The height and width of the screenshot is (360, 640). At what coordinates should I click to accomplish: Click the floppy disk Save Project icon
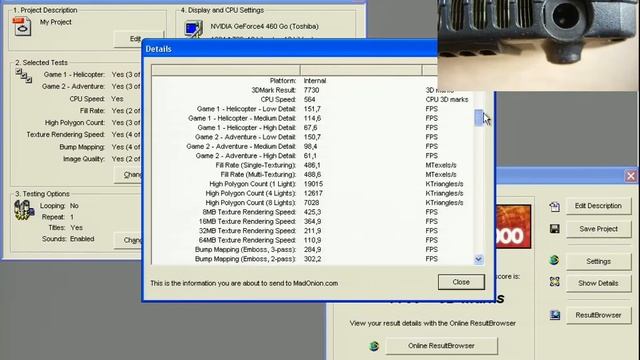point(554,229)
